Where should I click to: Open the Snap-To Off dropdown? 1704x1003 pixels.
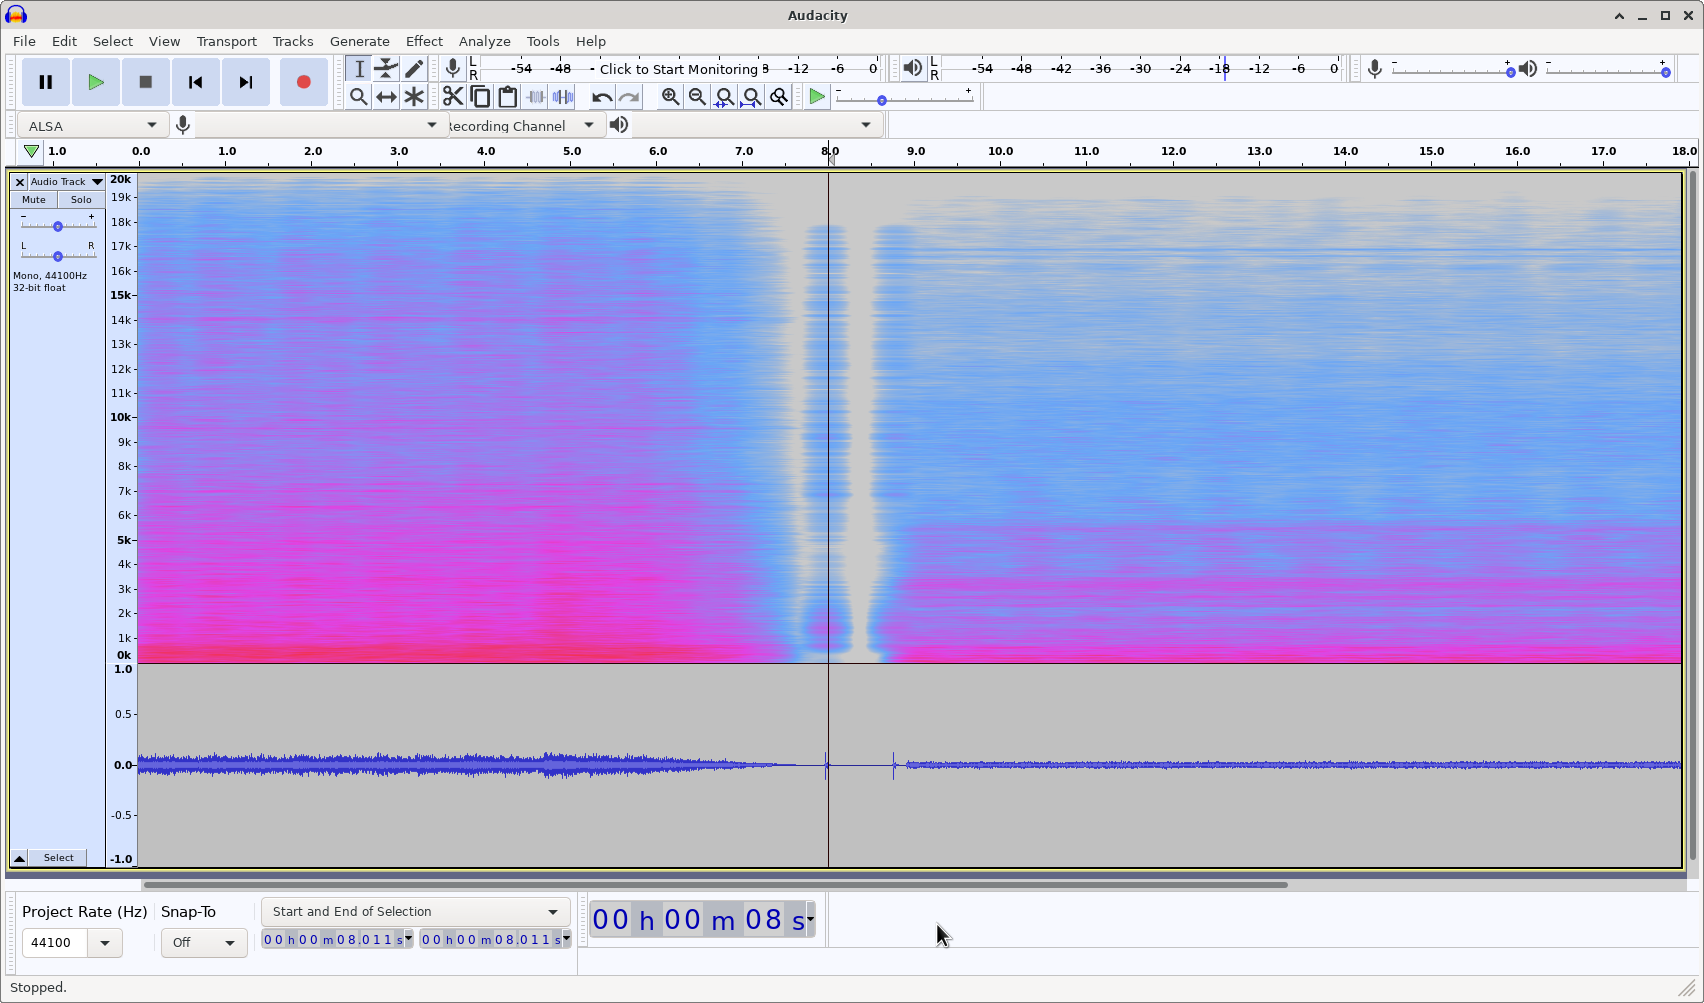point(204,943)
